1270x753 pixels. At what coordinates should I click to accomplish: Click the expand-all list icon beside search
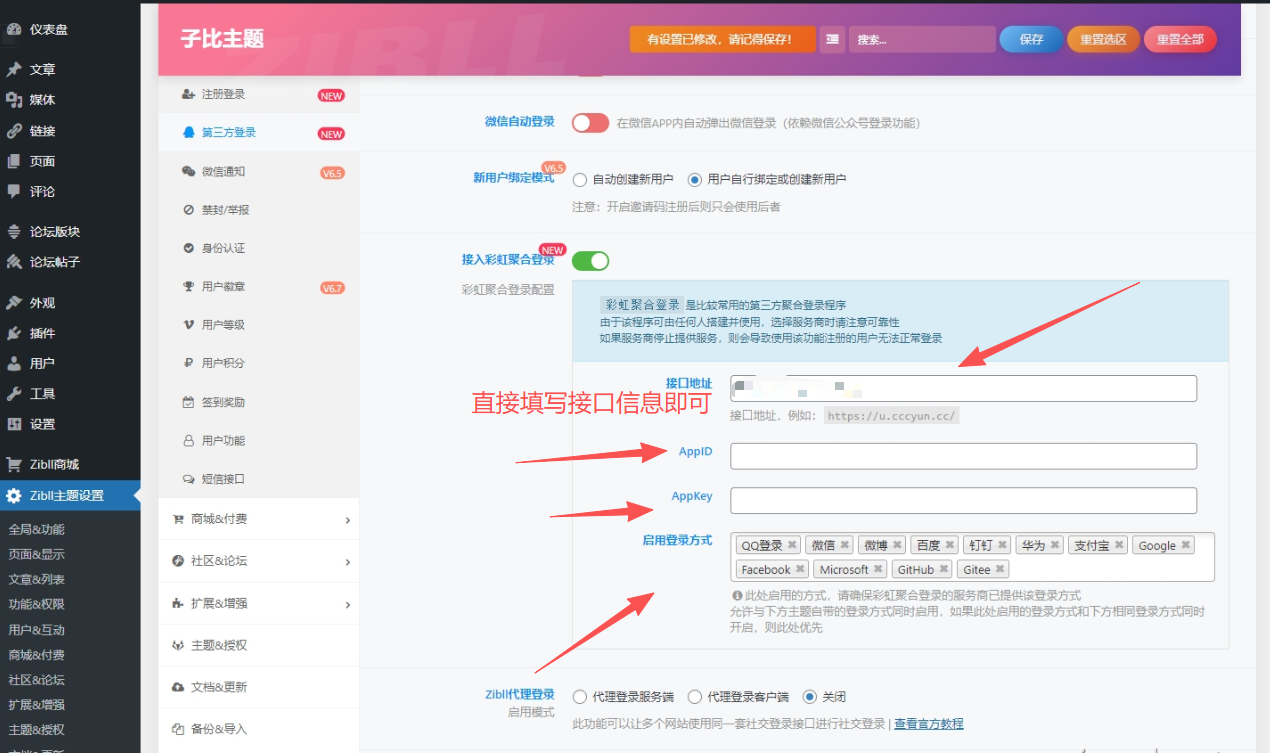pos(832,40)
